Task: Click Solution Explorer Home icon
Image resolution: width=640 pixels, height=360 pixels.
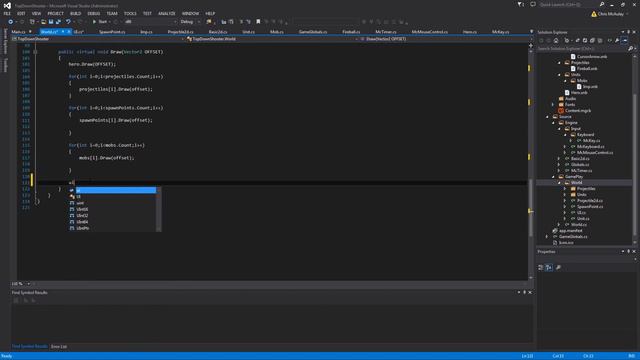Action: point(556,40)
